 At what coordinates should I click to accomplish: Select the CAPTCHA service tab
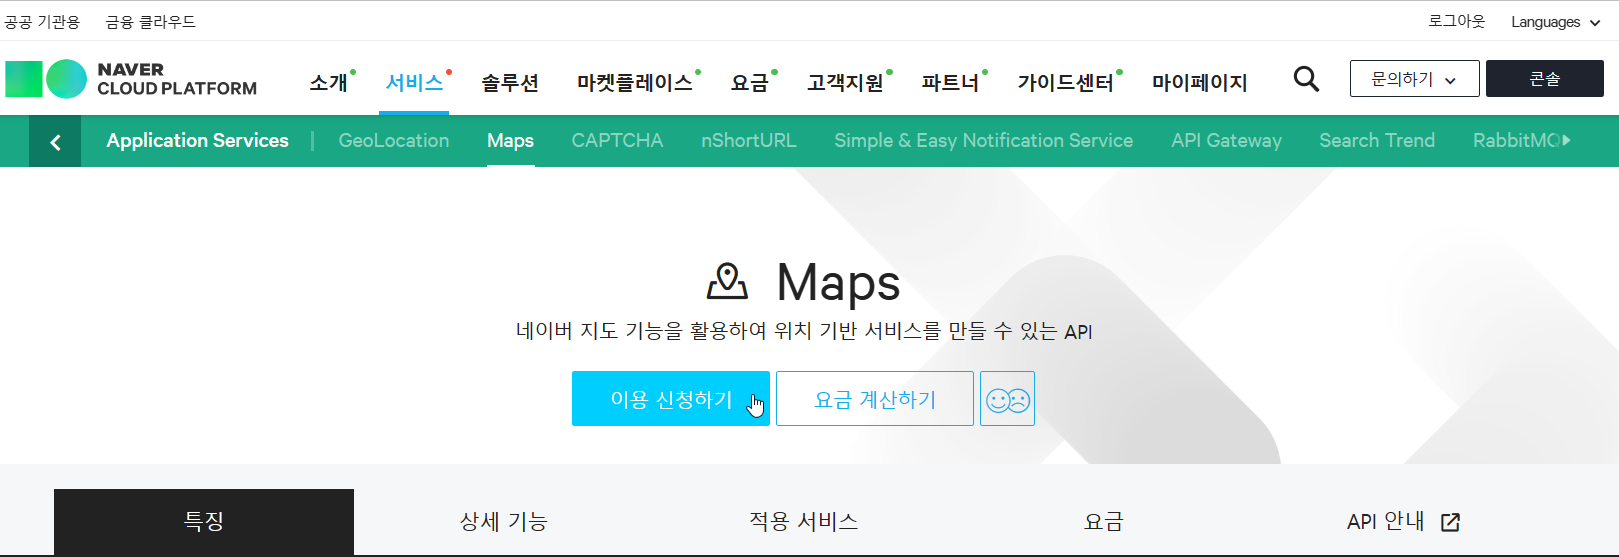(617, 141)
